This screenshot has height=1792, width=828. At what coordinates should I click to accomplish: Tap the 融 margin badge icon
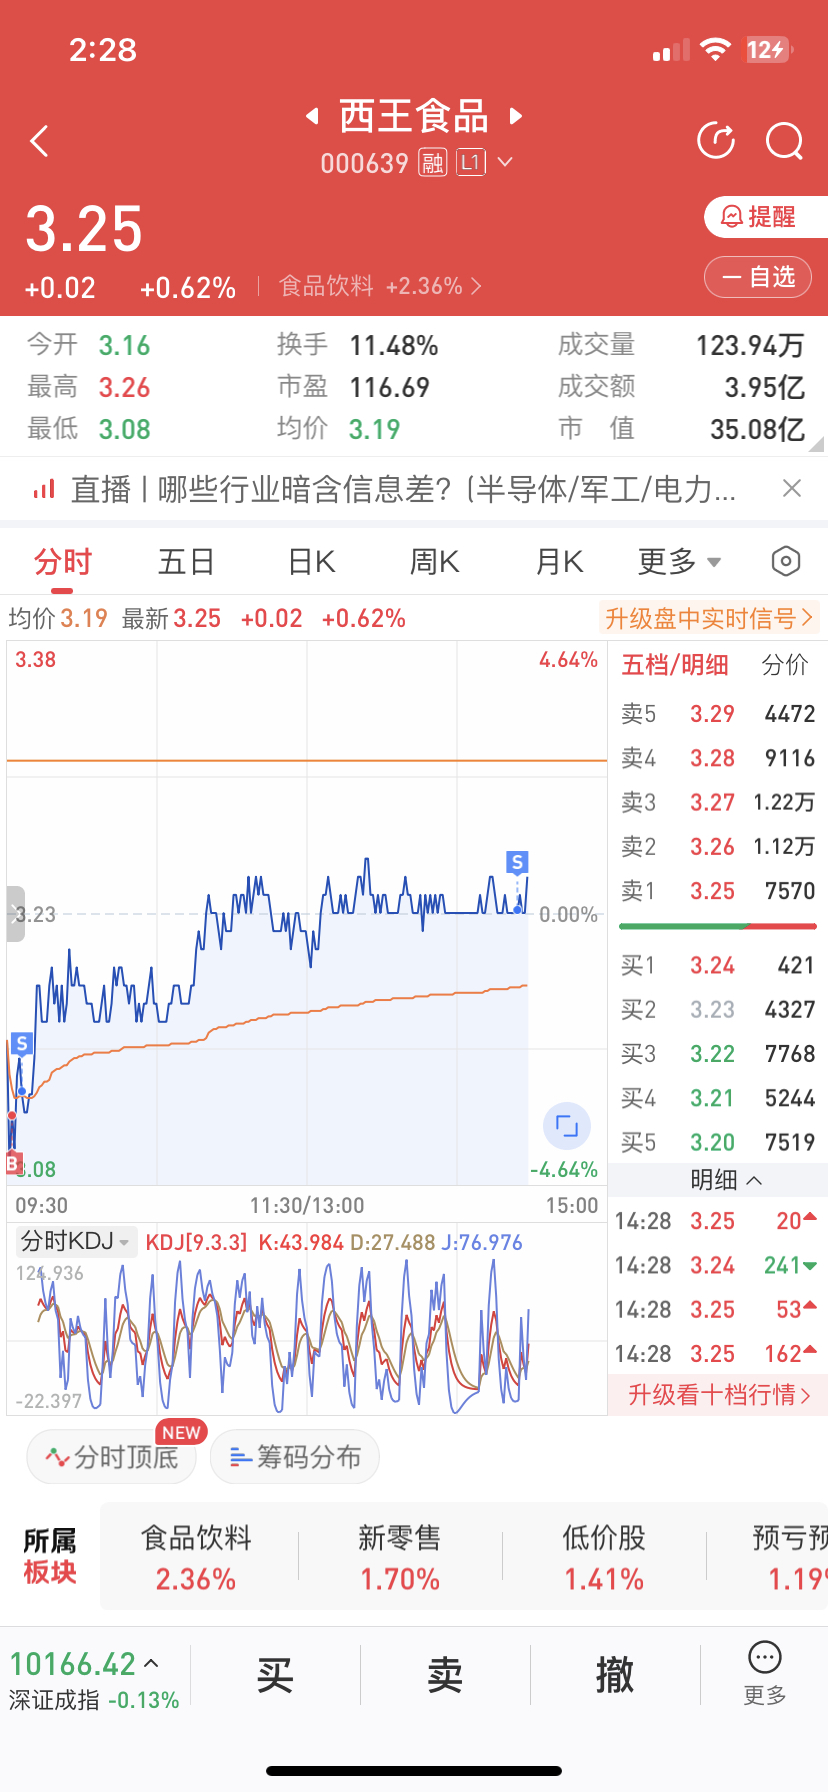click(432, 162)
